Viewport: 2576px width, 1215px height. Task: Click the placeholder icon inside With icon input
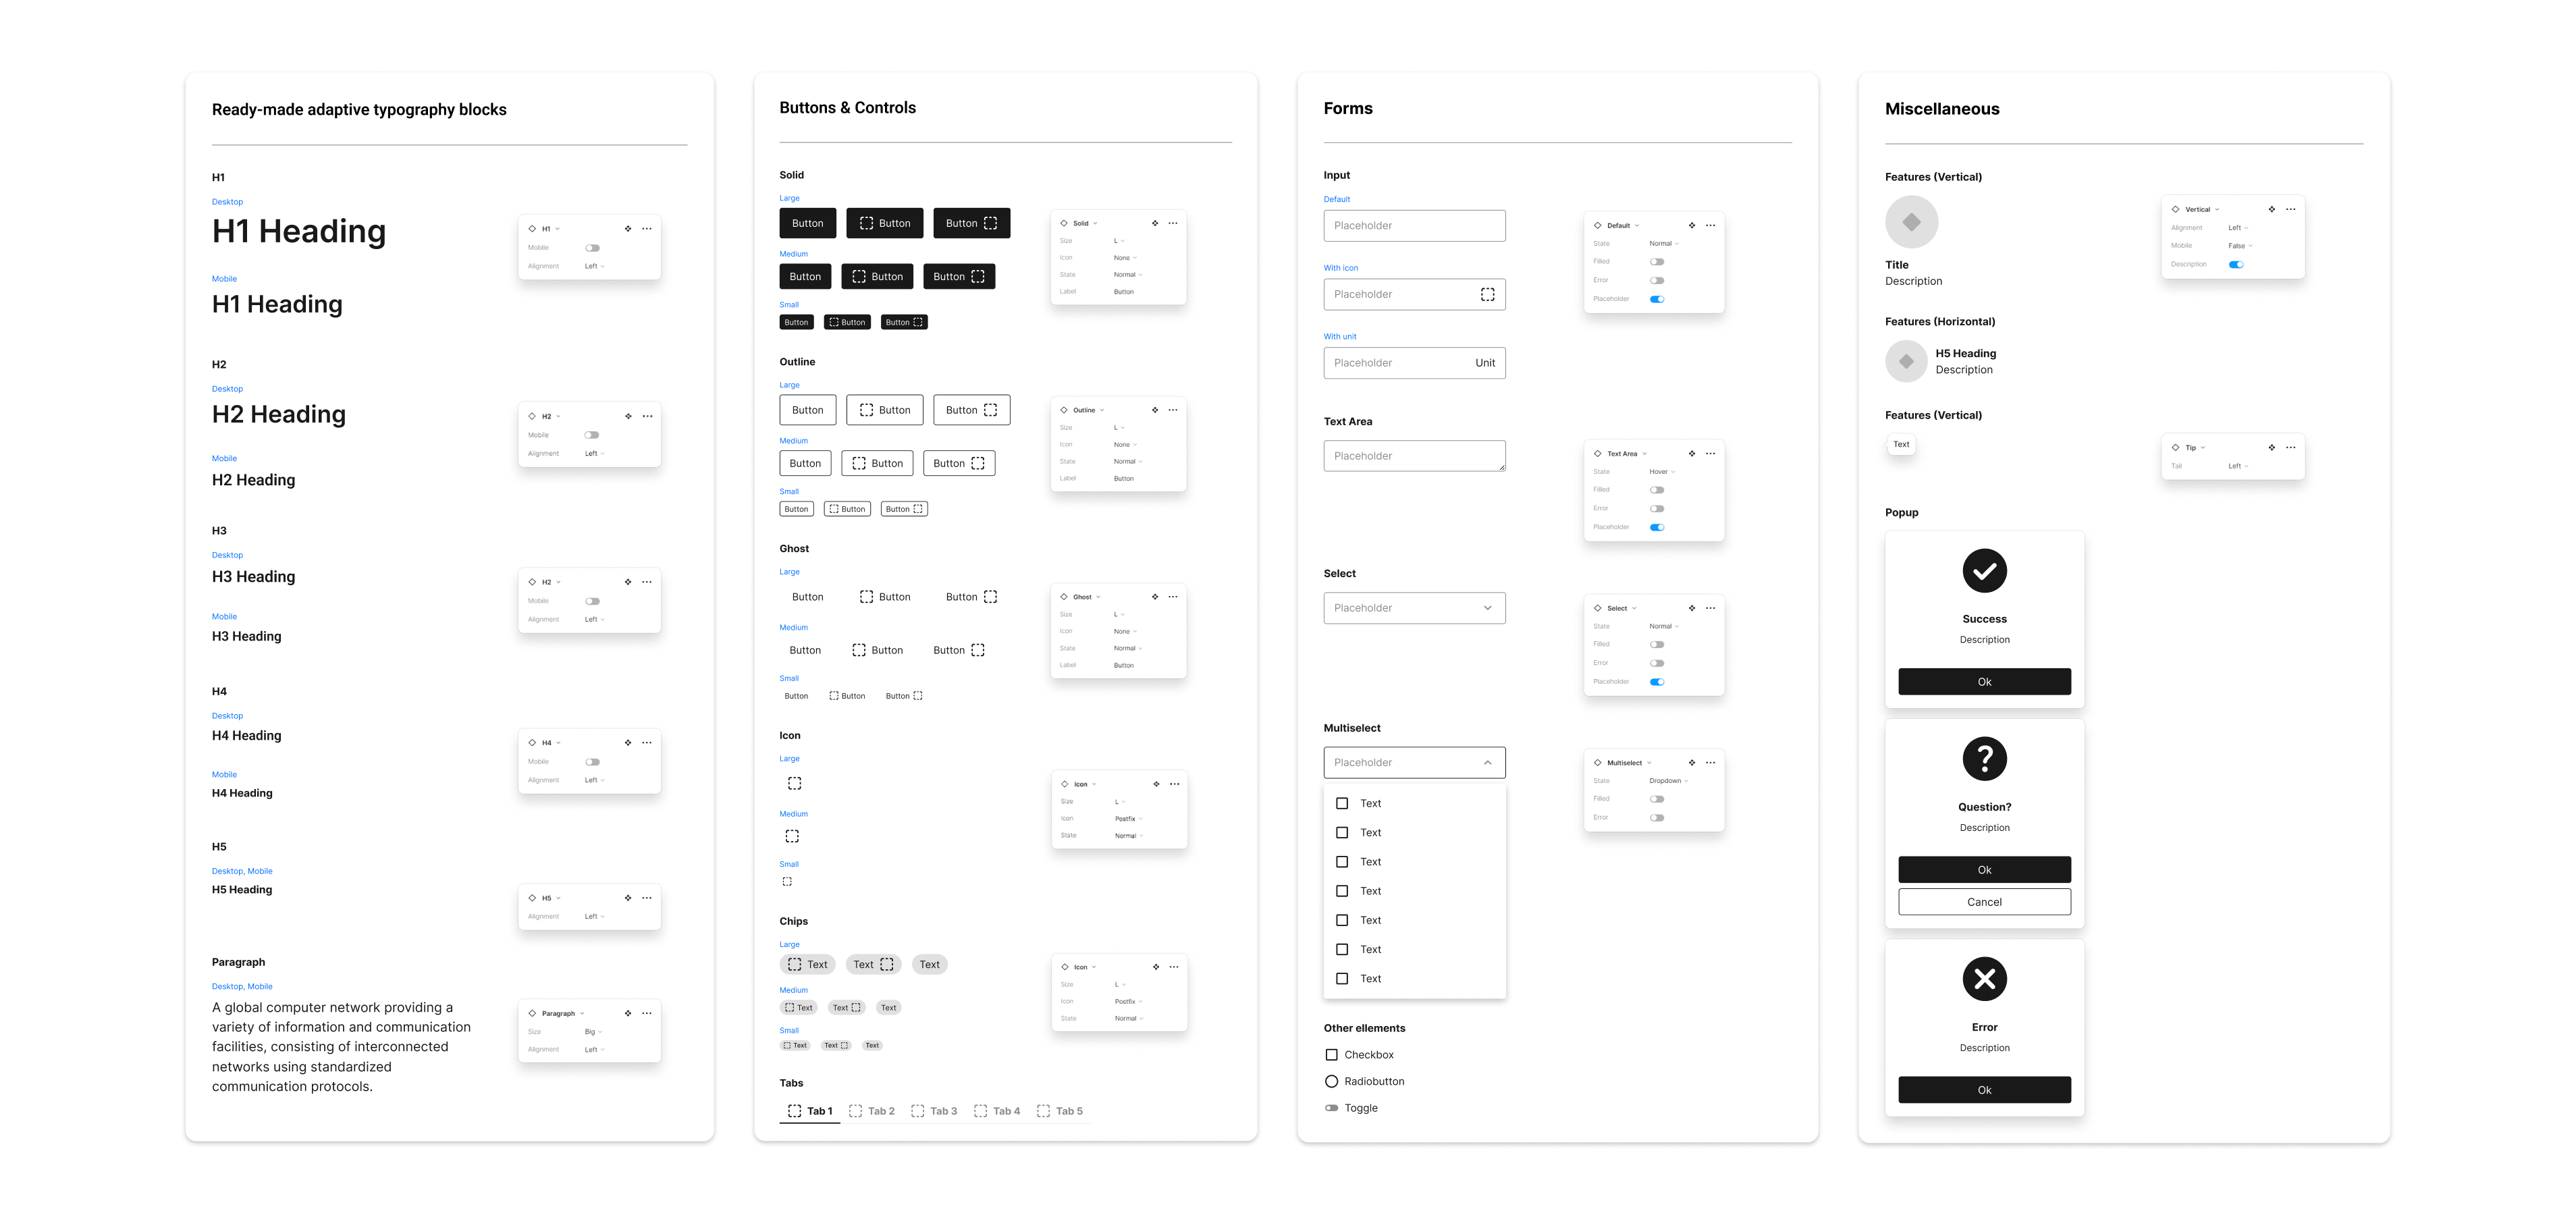1487,294
